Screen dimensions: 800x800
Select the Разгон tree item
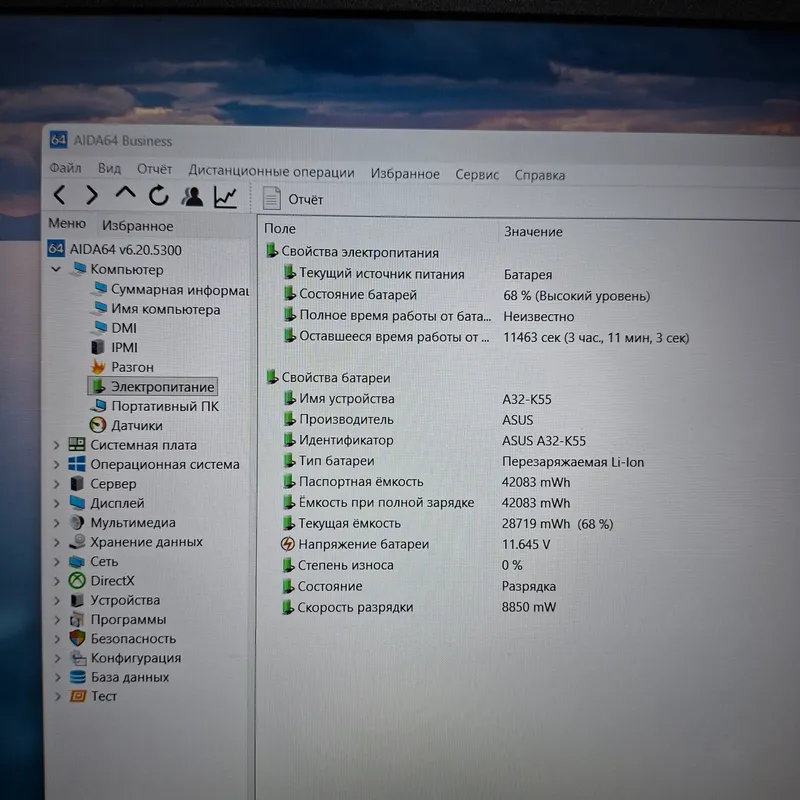point(122,367)
